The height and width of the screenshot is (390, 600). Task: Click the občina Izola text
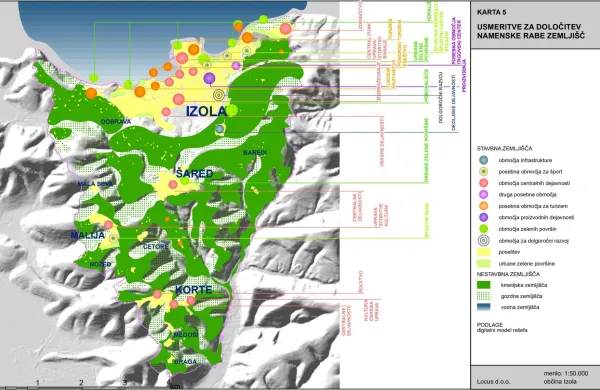point(560,382)
